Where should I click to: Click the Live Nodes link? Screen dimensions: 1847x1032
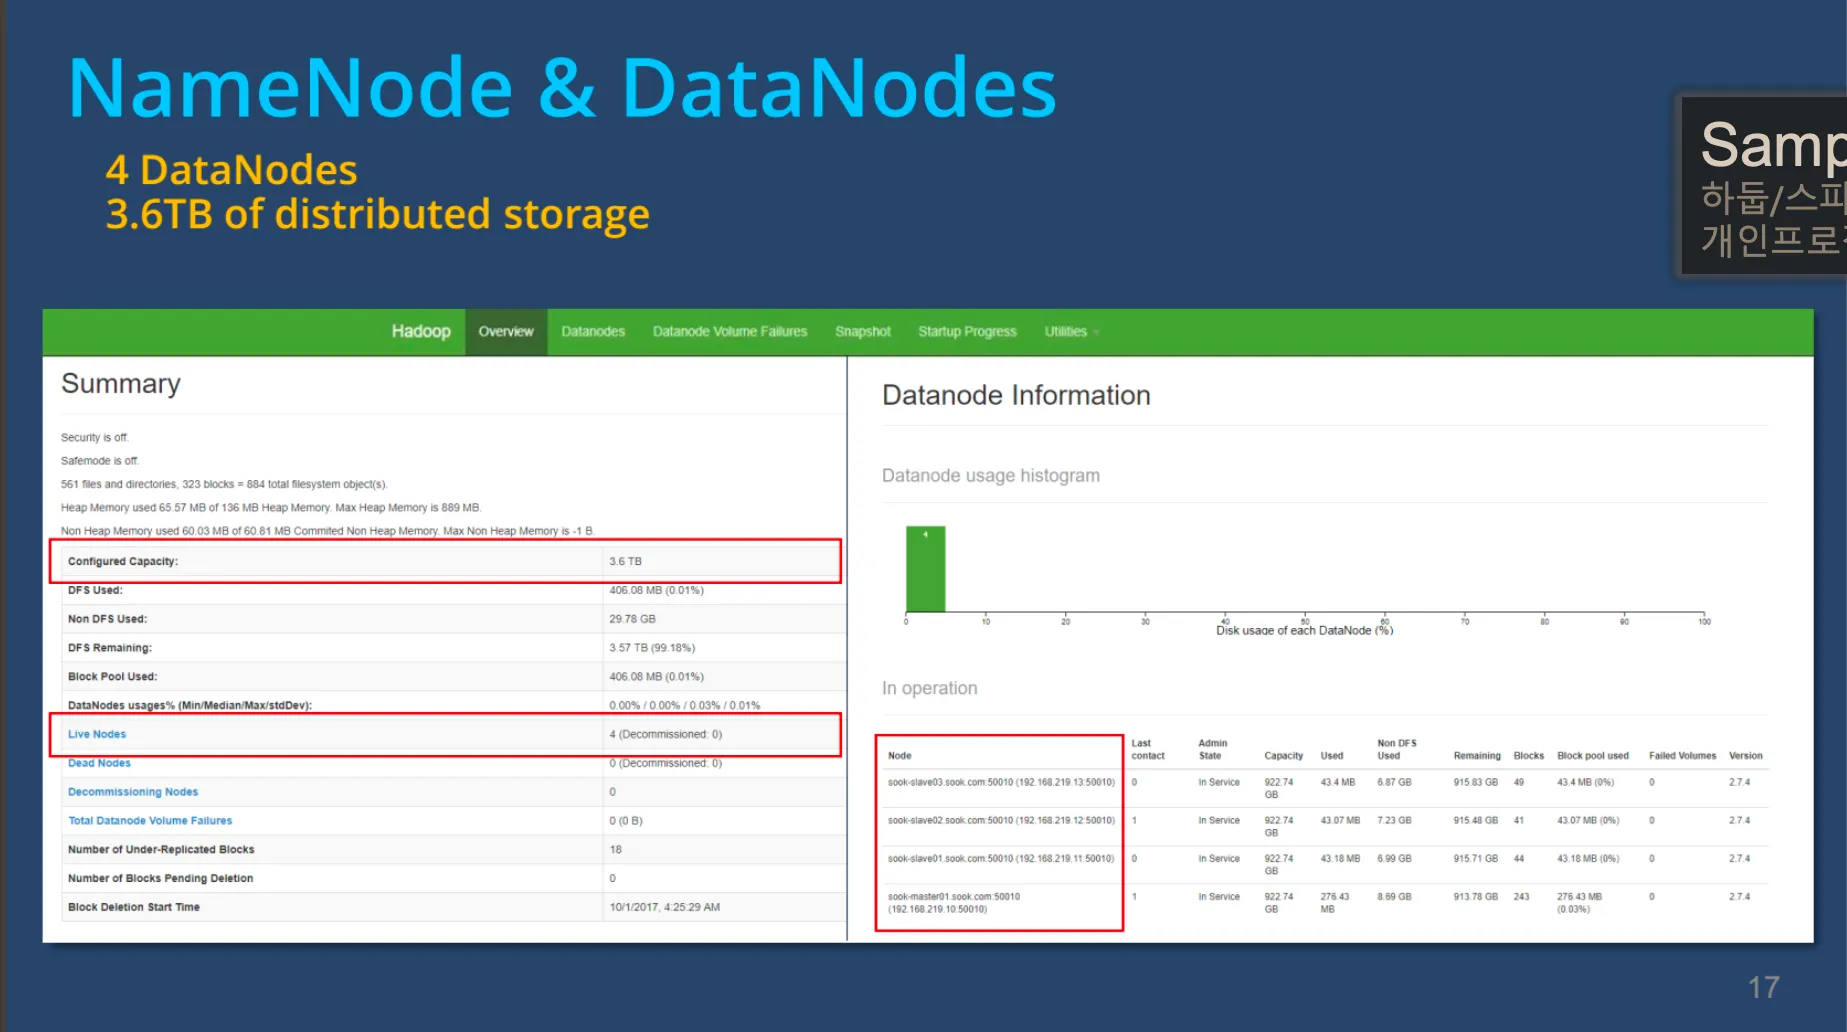[97, 734]
